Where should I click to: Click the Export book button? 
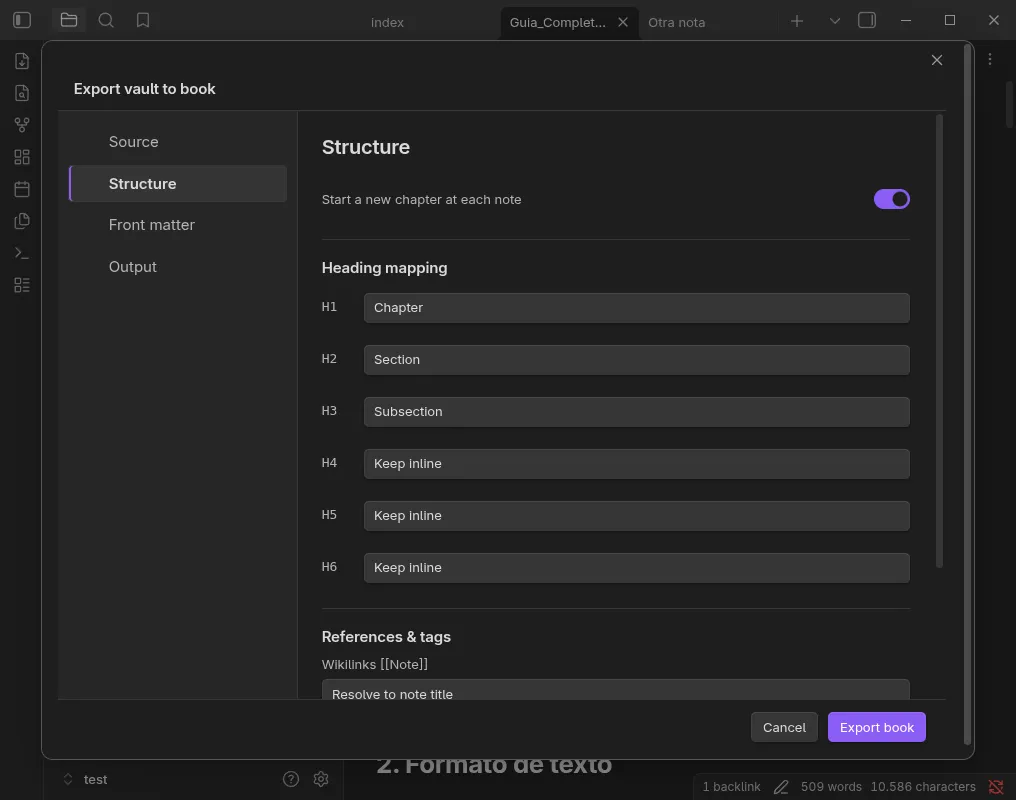click(877, 727)
